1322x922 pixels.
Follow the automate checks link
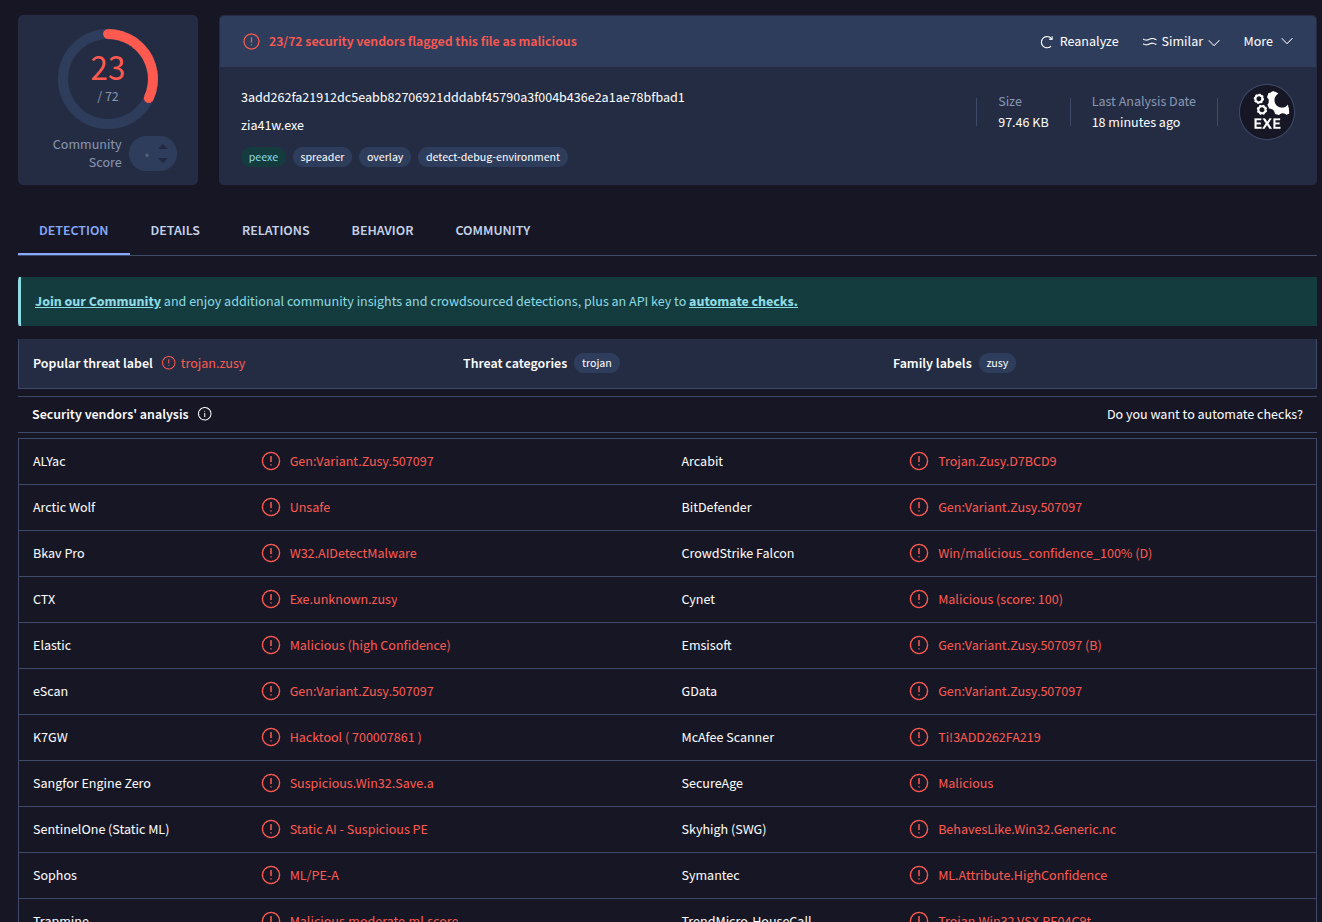click(x=743, y=301)
